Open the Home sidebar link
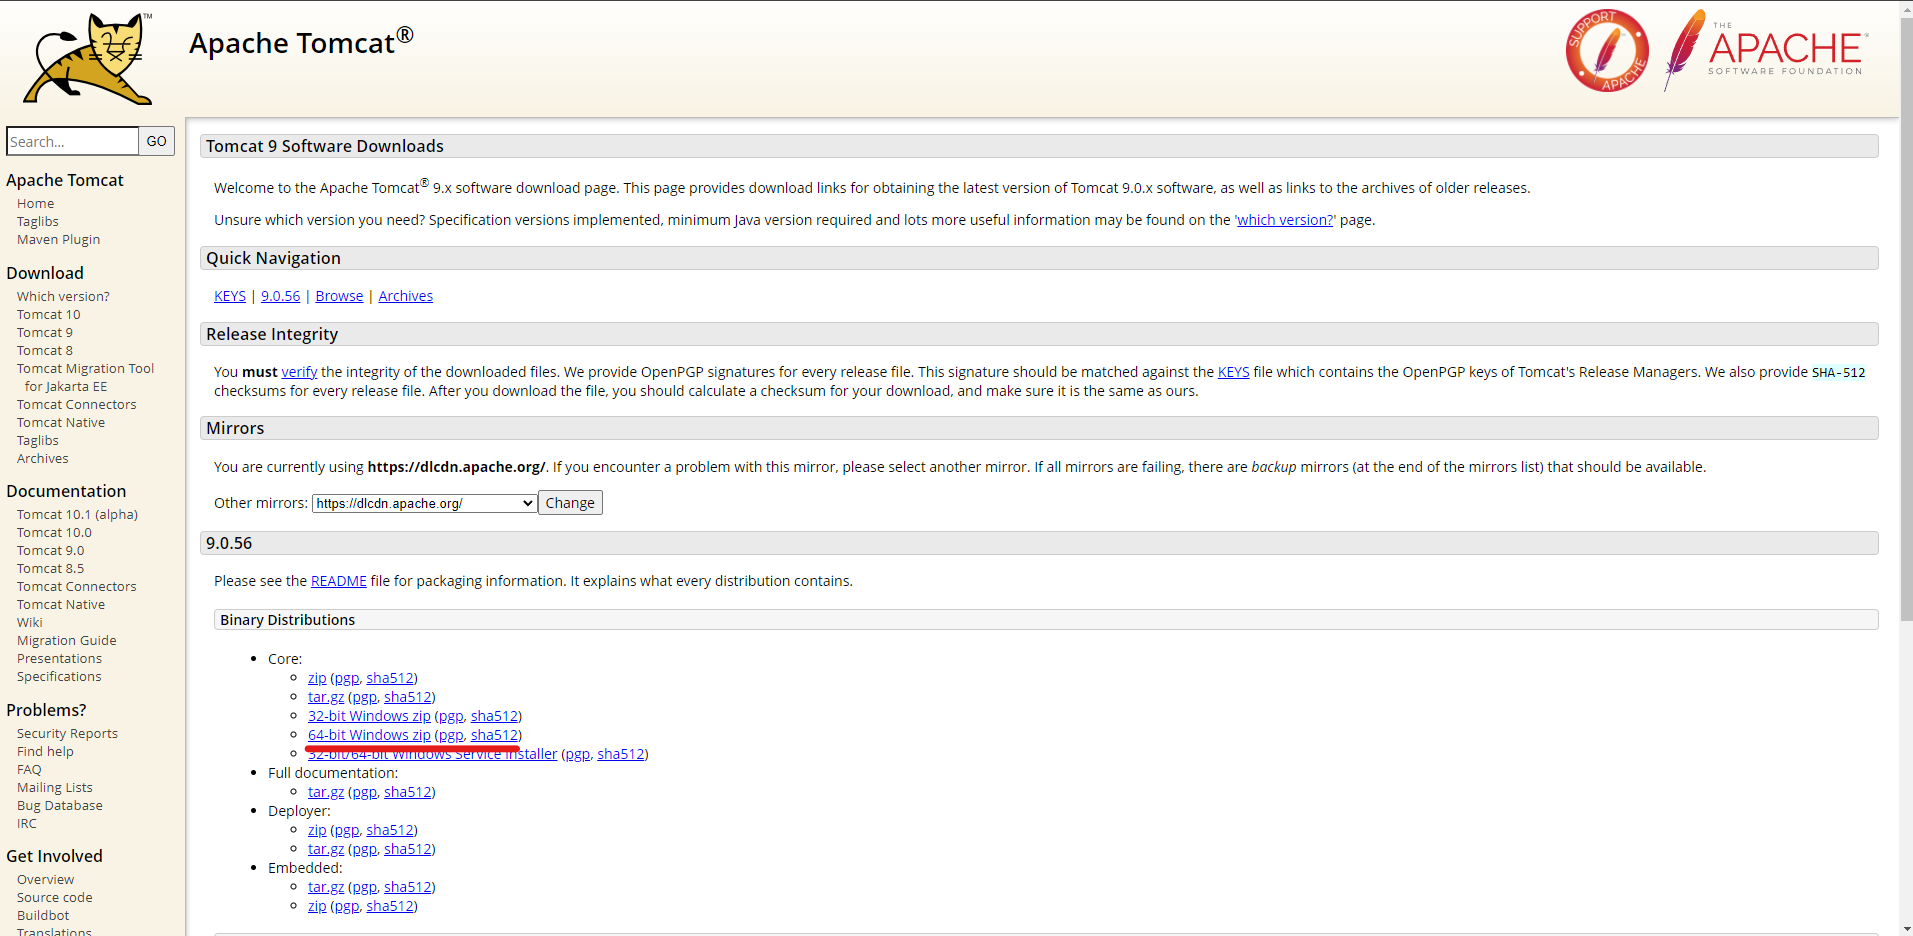Image resolution: width=1913 pixels, height=936 pixels. point(36,203)
